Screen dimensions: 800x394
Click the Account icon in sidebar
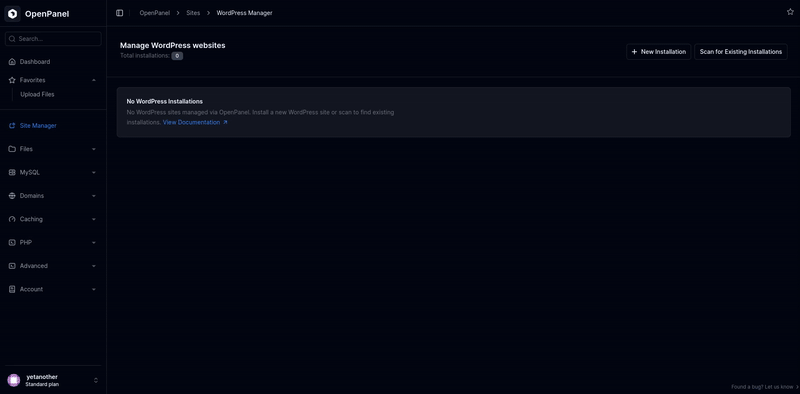pos(12,289)
